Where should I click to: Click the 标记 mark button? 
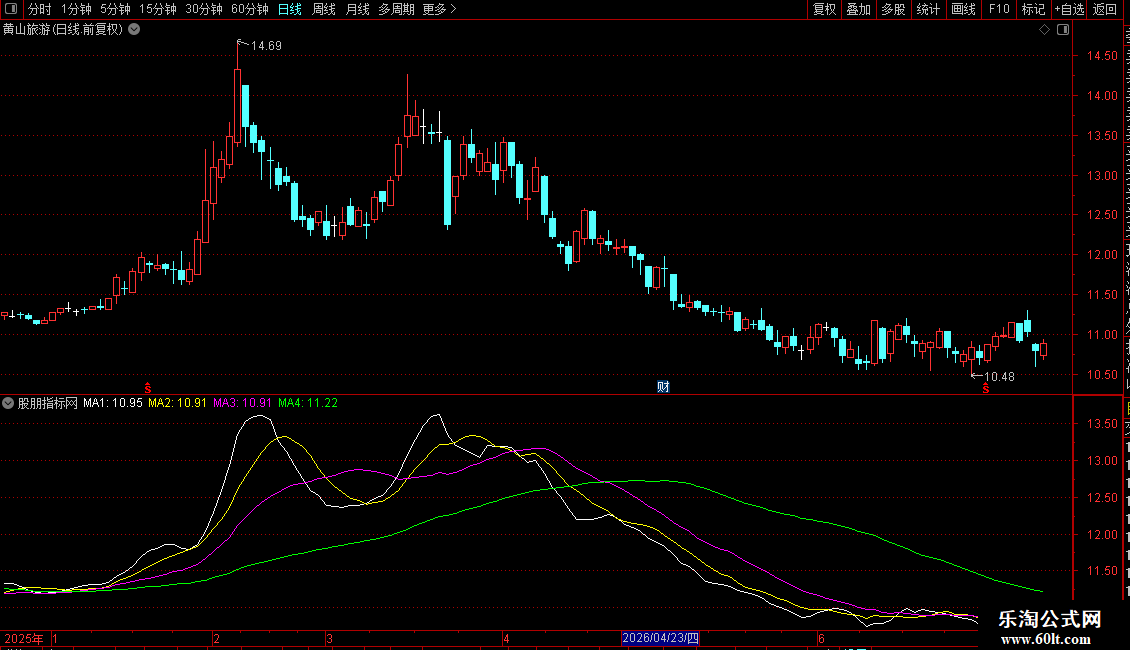[1033, 9]
